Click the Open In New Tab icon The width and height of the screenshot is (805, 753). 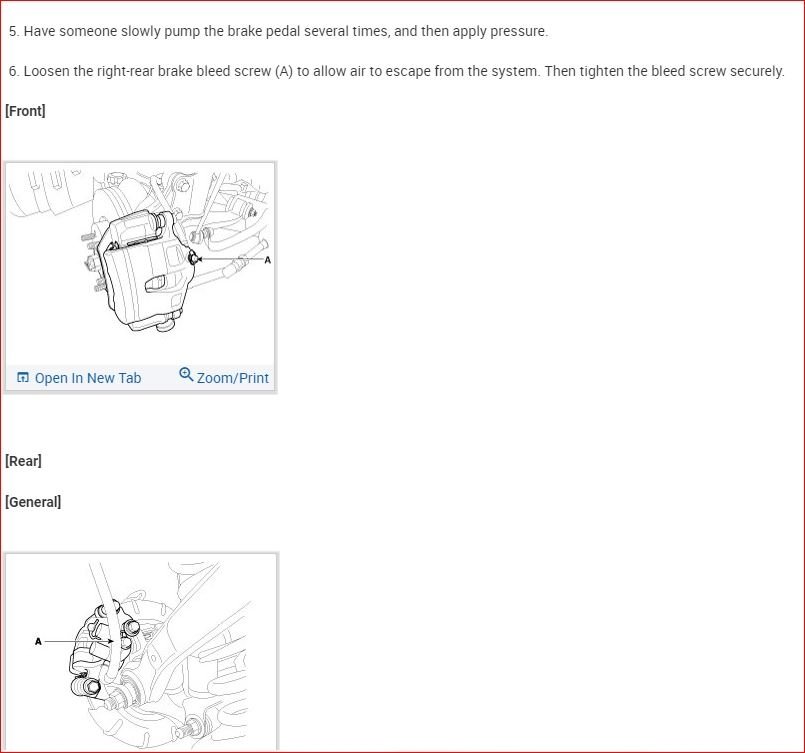pos(23,378)
